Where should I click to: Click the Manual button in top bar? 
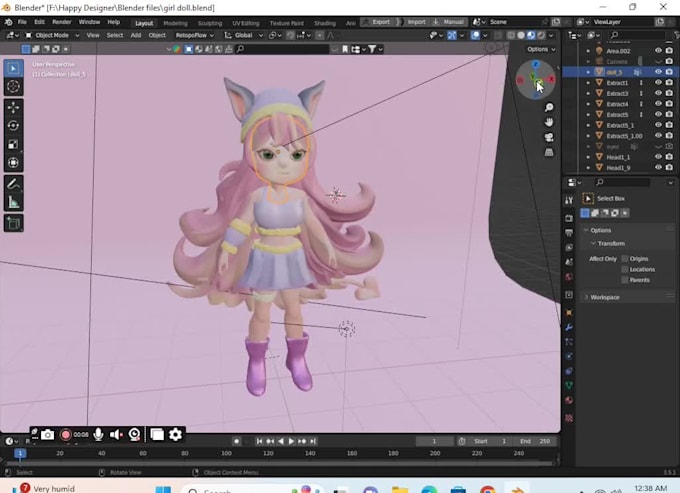click(x=450, y=22)
